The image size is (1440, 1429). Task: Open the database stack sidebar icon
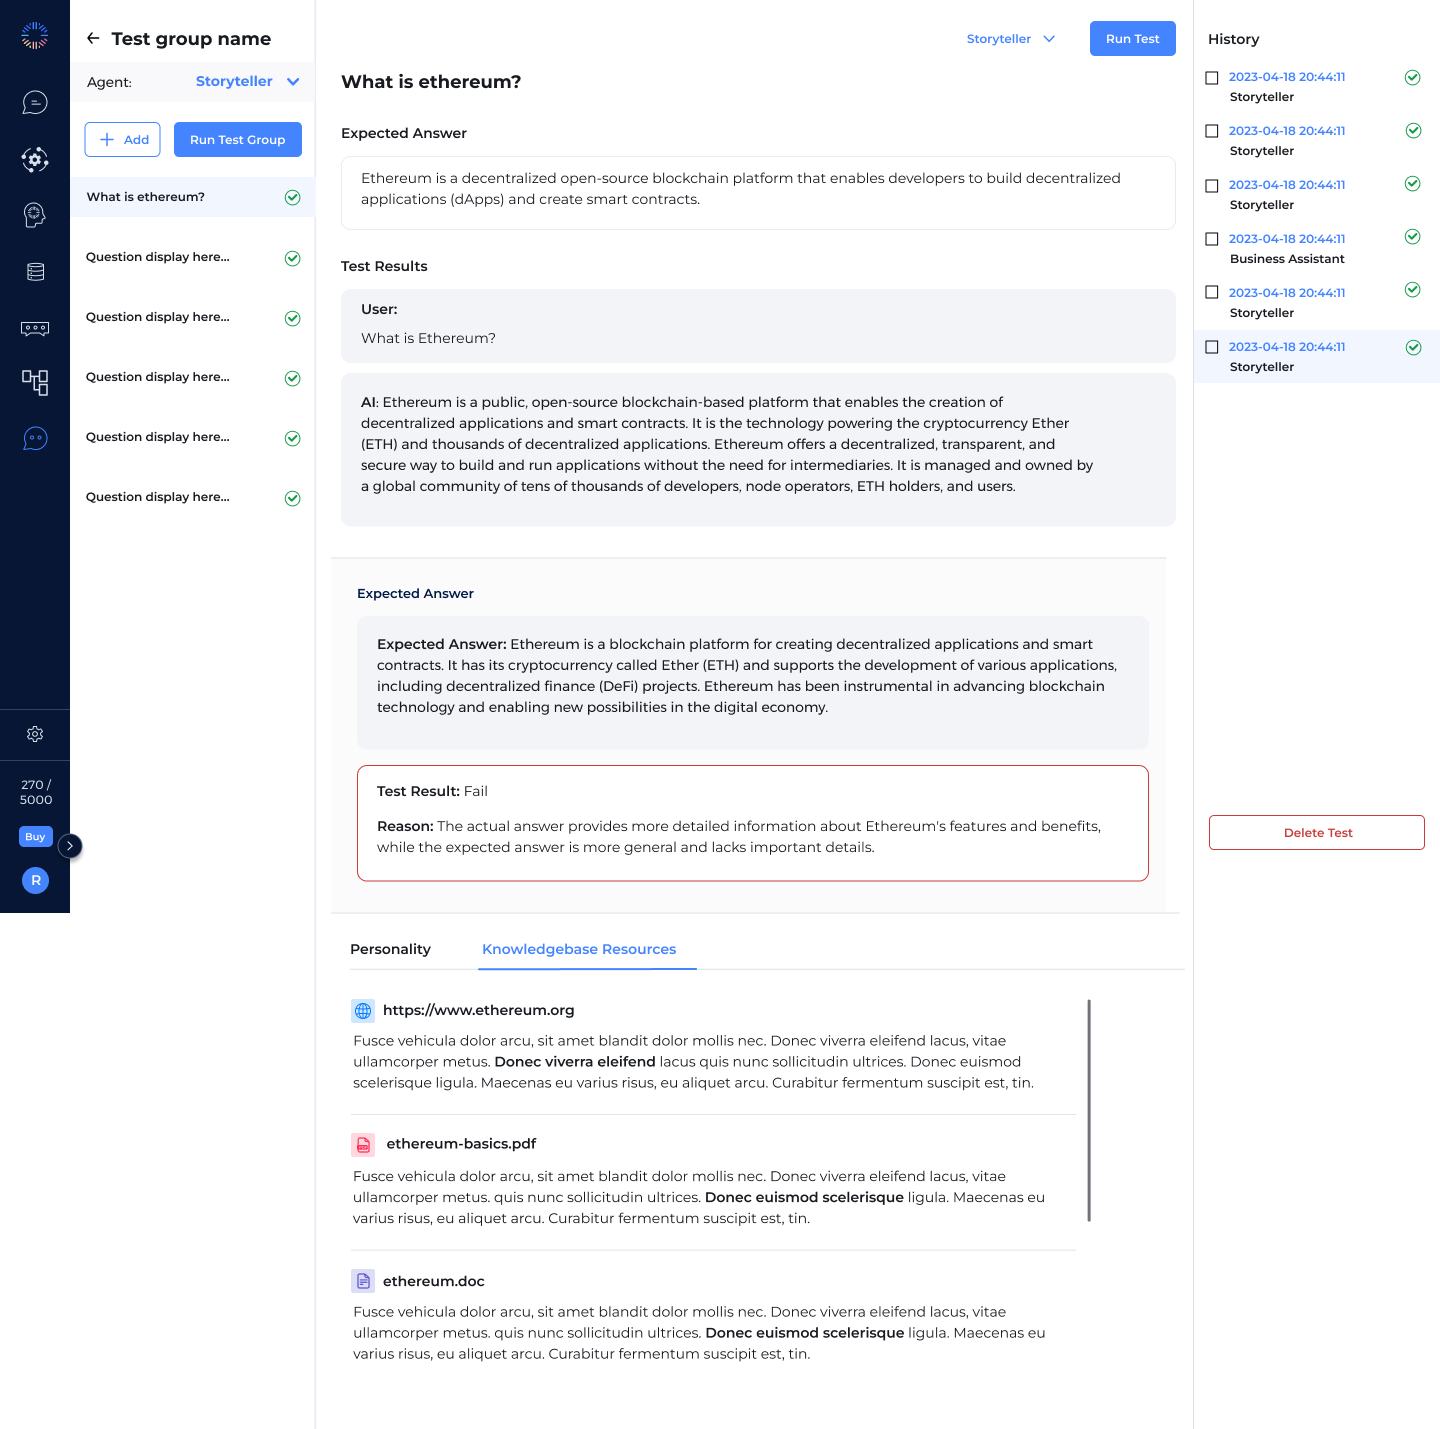coord(35,272)
